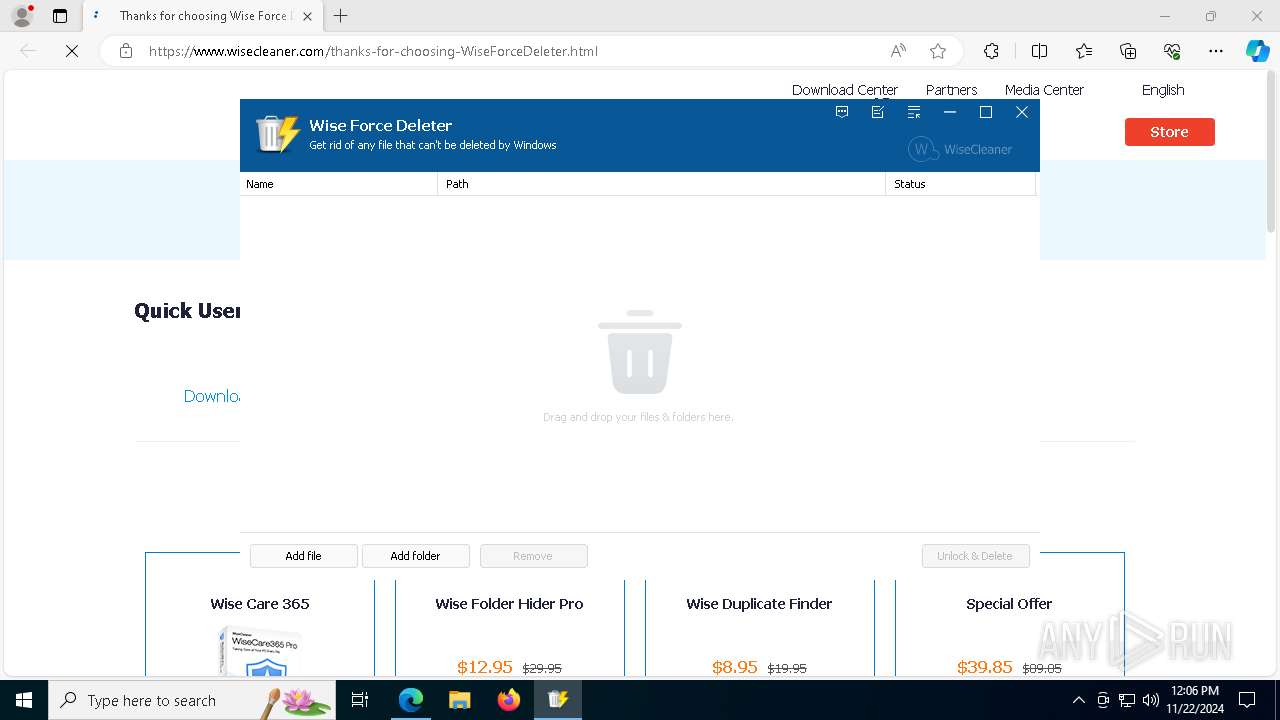Viewport: 1280px width, 720px height.
Task: Click the Unlock & Delete button
Action: click(975, 556)
